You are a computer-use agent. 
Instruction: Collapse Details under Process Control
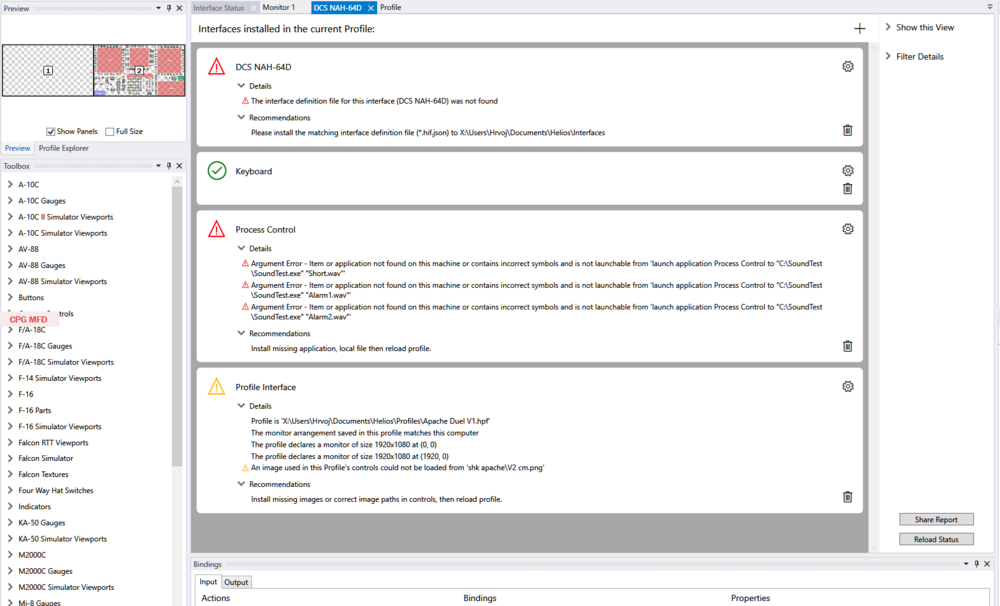coord(242,248)
